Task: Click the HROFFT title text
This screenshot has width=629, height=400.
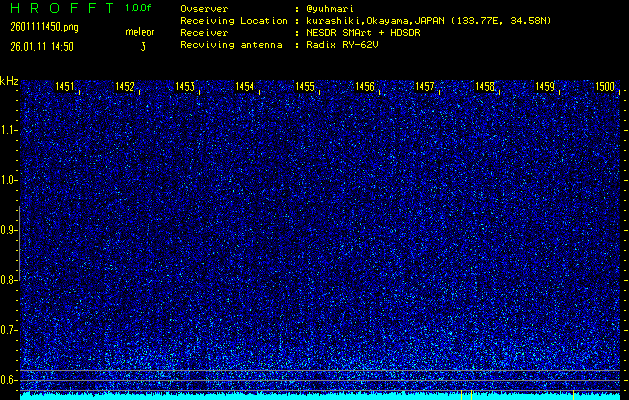Action: (x=54, y=7)
